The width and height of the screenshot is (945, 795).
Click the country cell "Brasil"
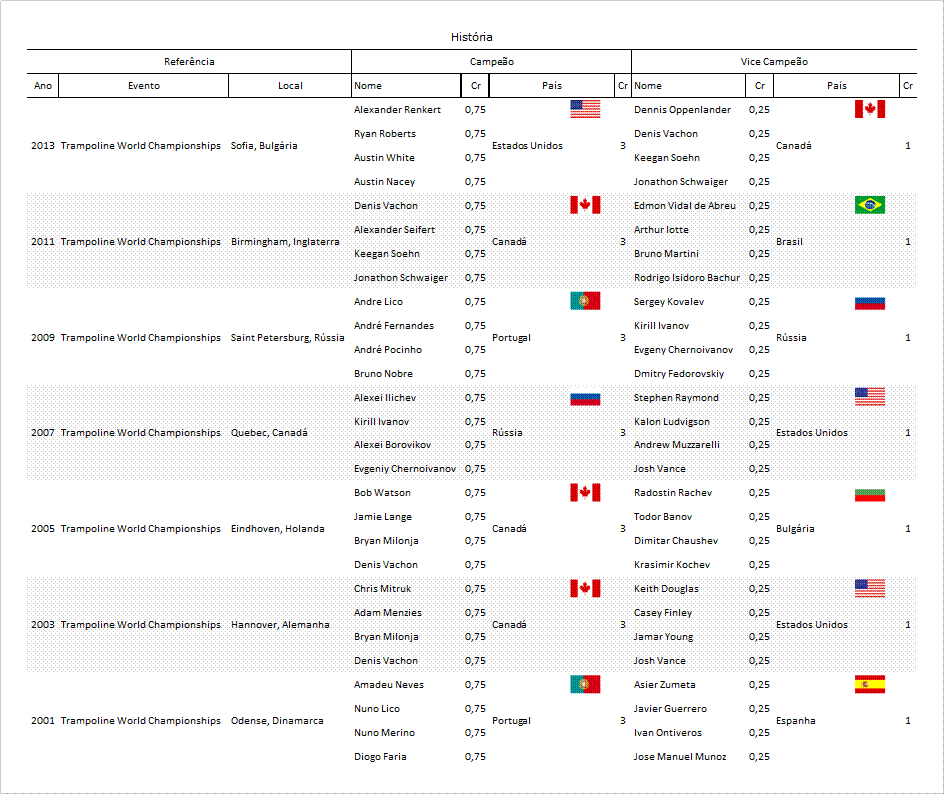point(790,241)
